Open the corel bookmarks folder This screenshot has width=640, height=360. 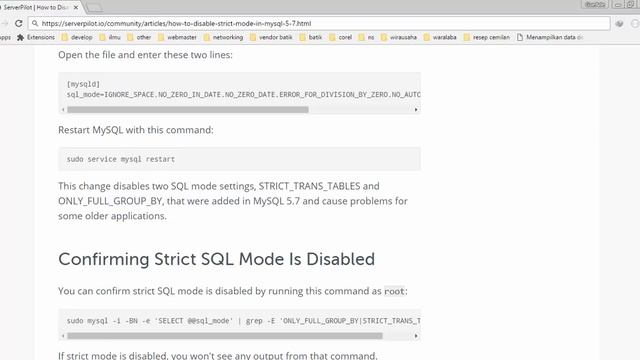coord(340,37)
